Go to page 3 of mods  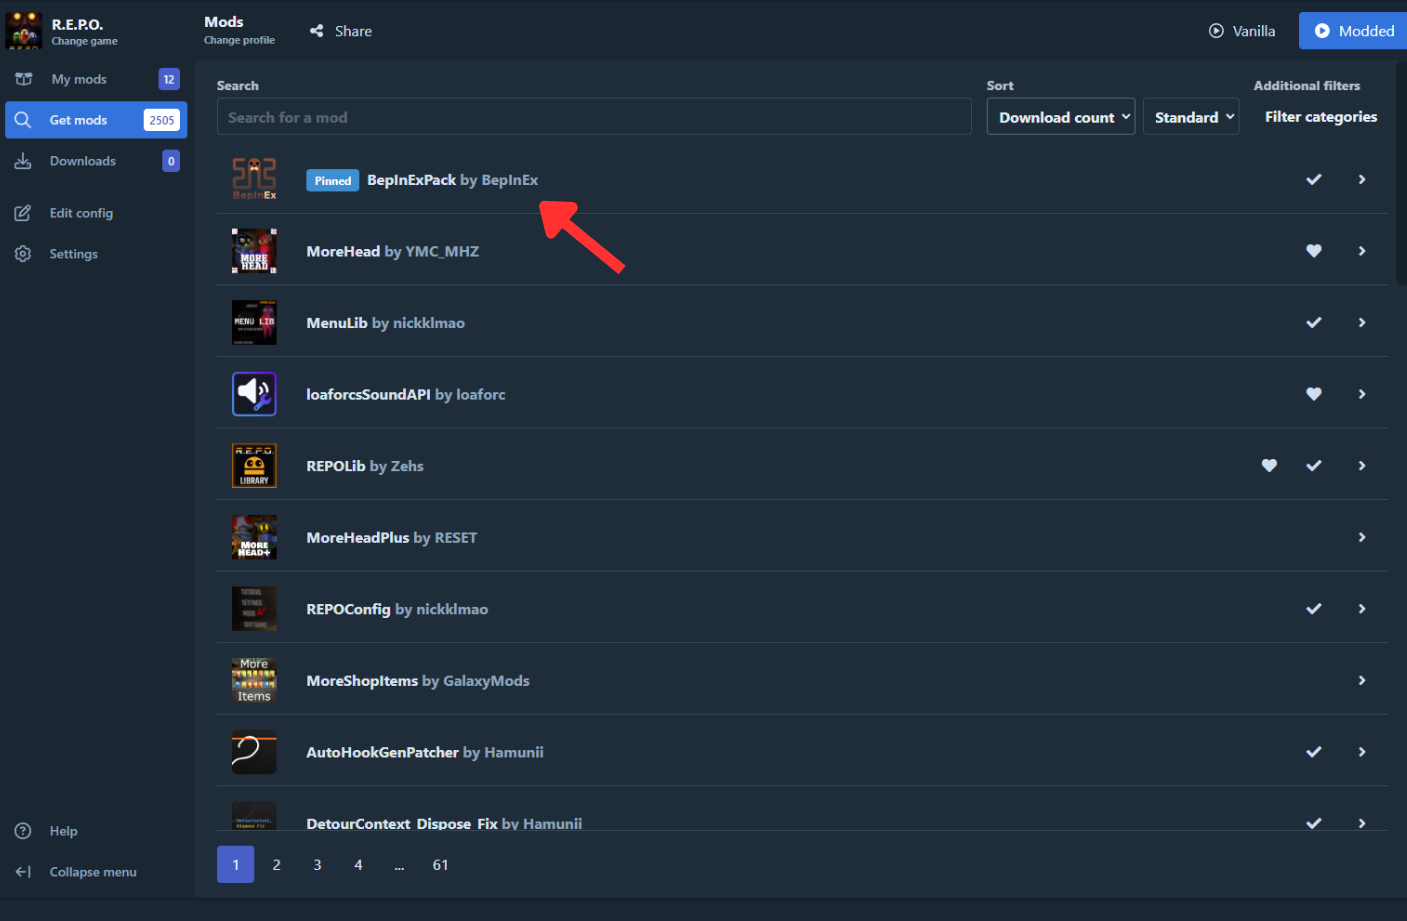point(318,865)
